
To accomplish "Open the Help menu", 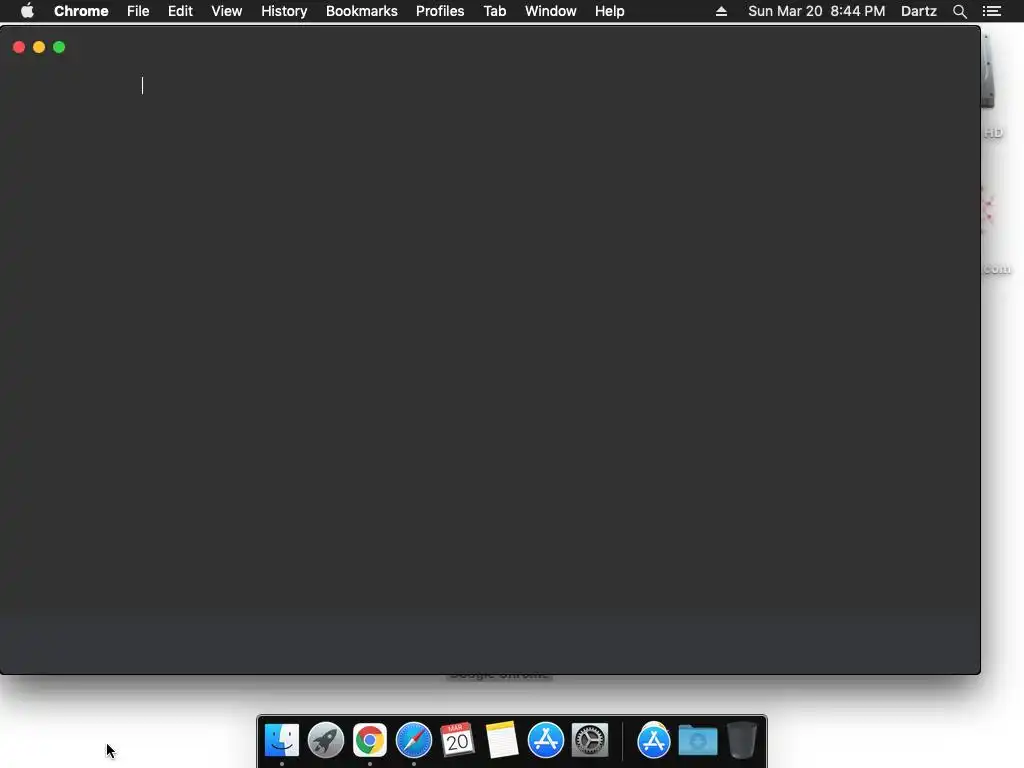I will click(609, 11).
